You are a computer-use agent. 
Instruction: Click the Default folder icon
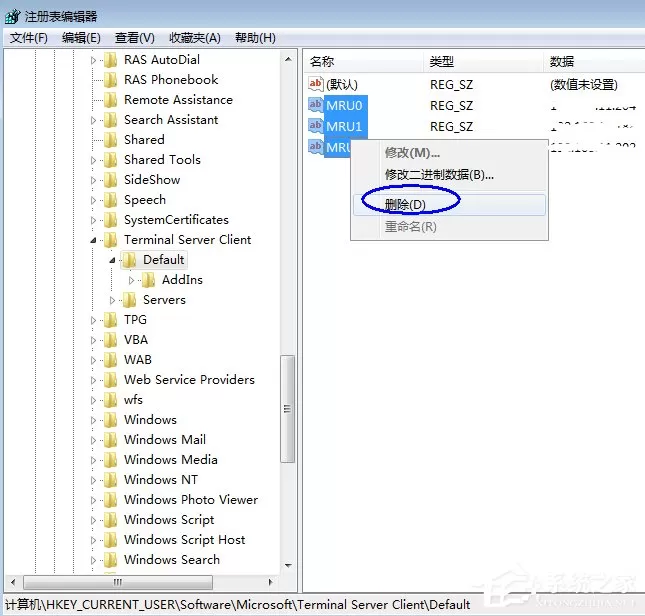point(129,260)
